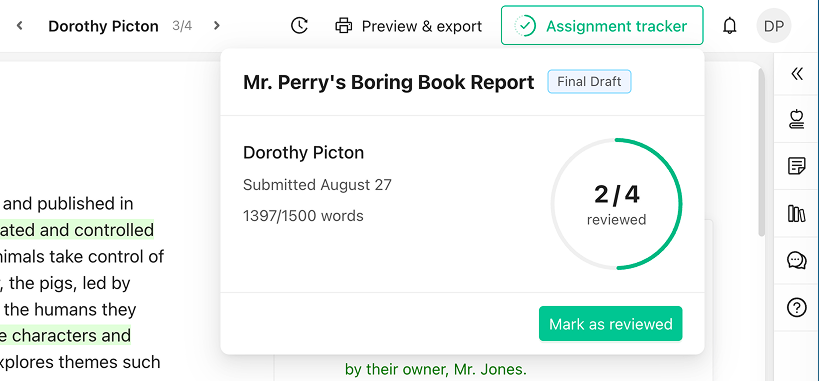Go to next student with right chevron
The width and height of the screenshot is (819, 381).
(217, 25)
